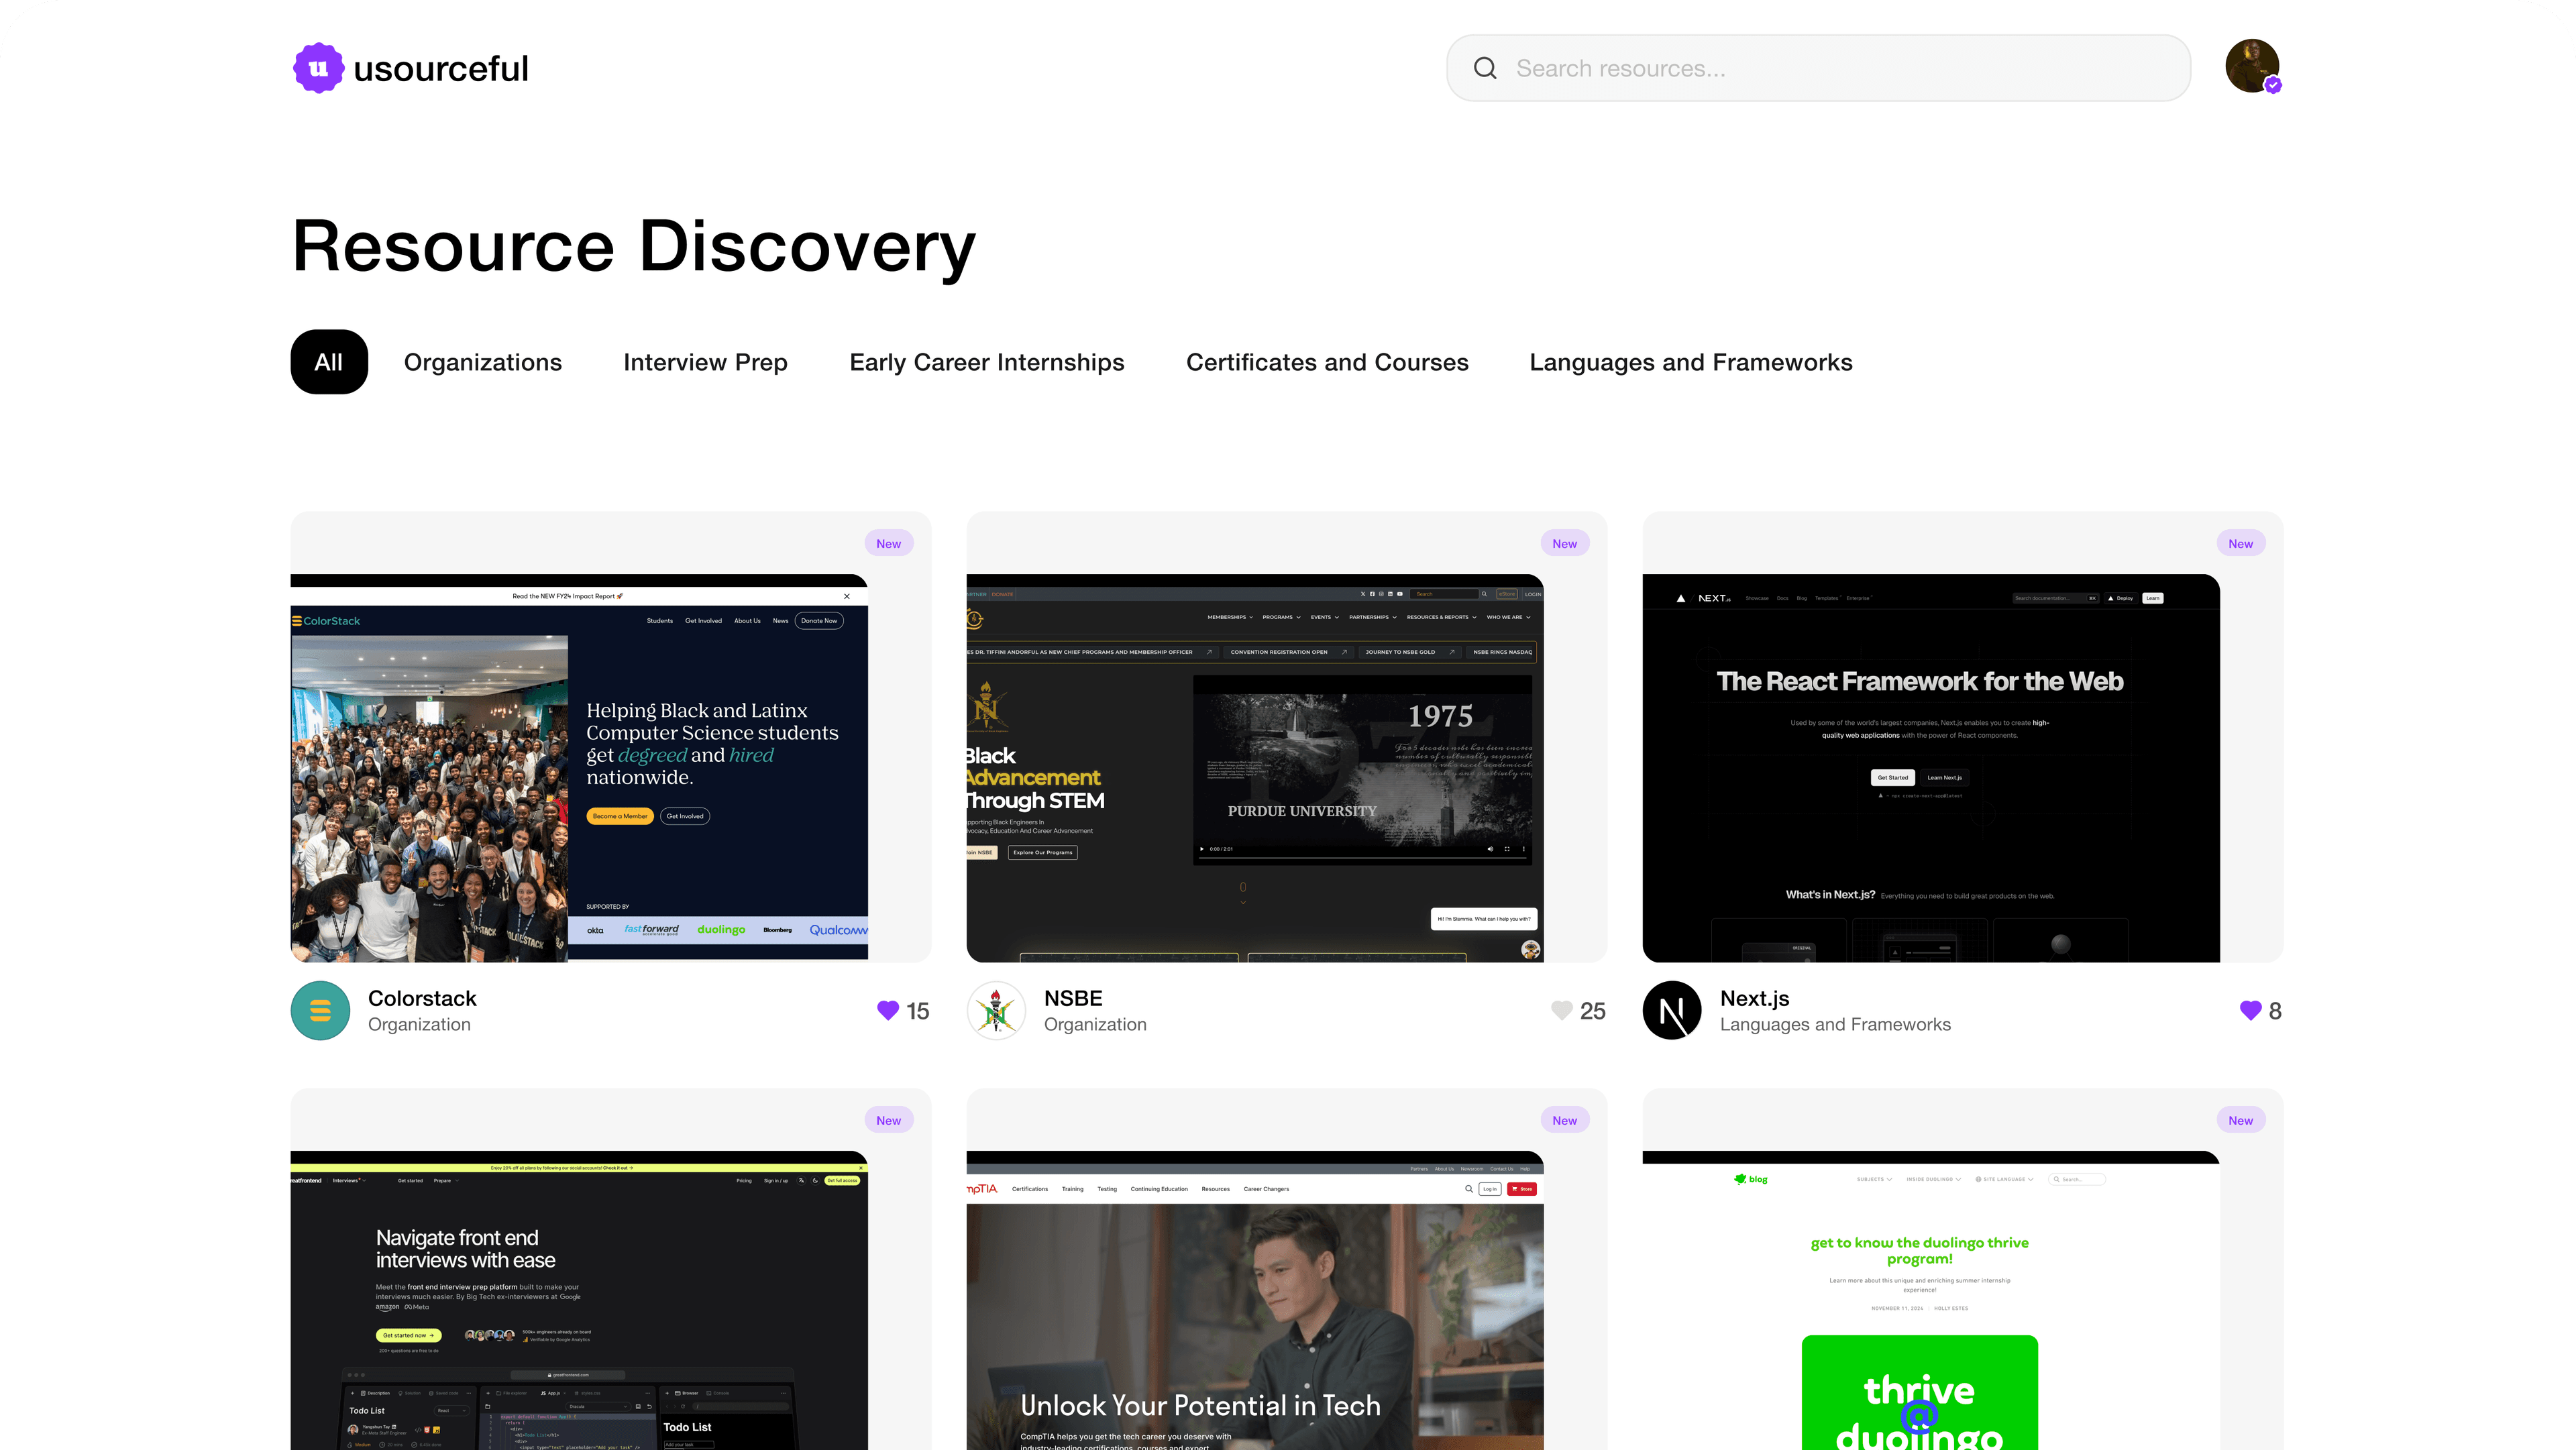
Task: Click the NSBE round logo icon
Action: pyautogui.click(x=996, y=1010)
